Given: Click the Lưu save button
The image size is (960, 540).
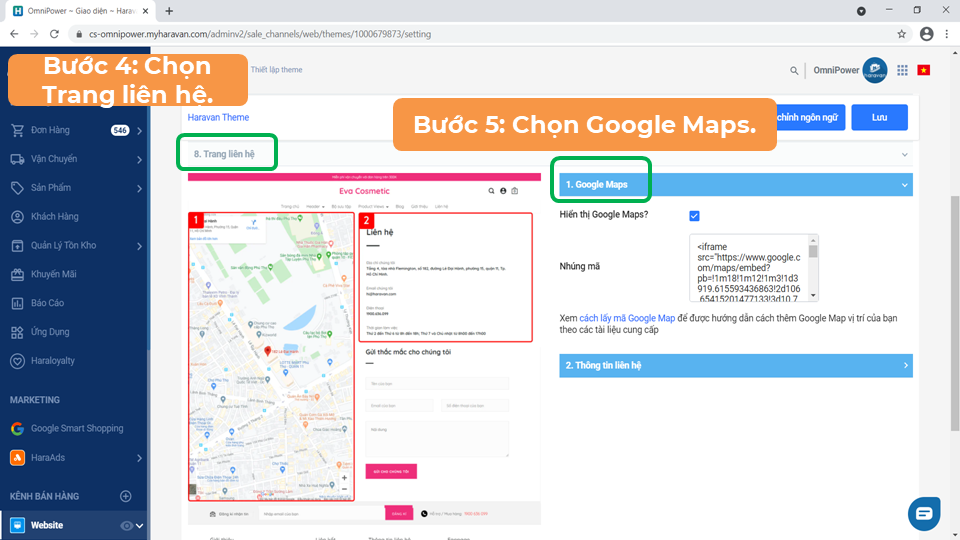Looking at the screenshot, I should (x=879, y=117).
